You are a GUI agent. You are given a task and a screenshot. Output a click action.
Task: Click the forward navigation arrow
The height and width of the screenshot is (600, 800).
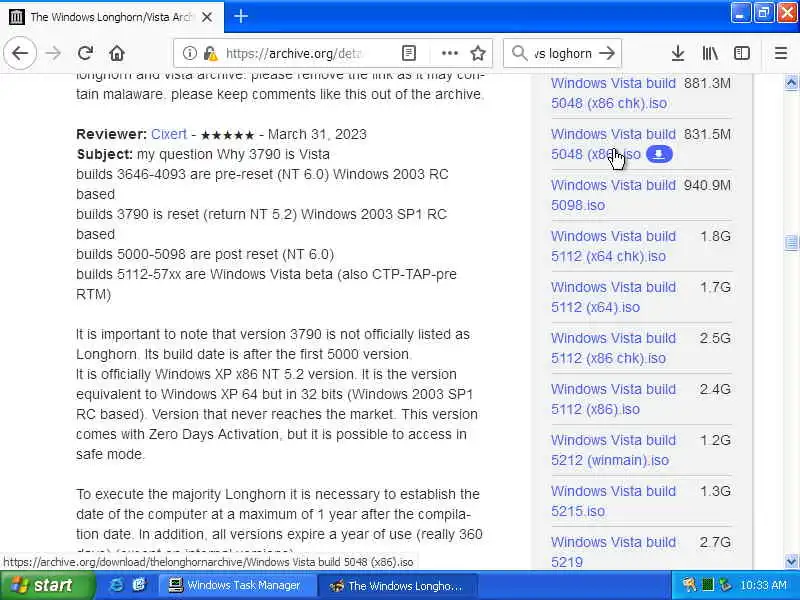pyautogui.click(x=53, y=53)
